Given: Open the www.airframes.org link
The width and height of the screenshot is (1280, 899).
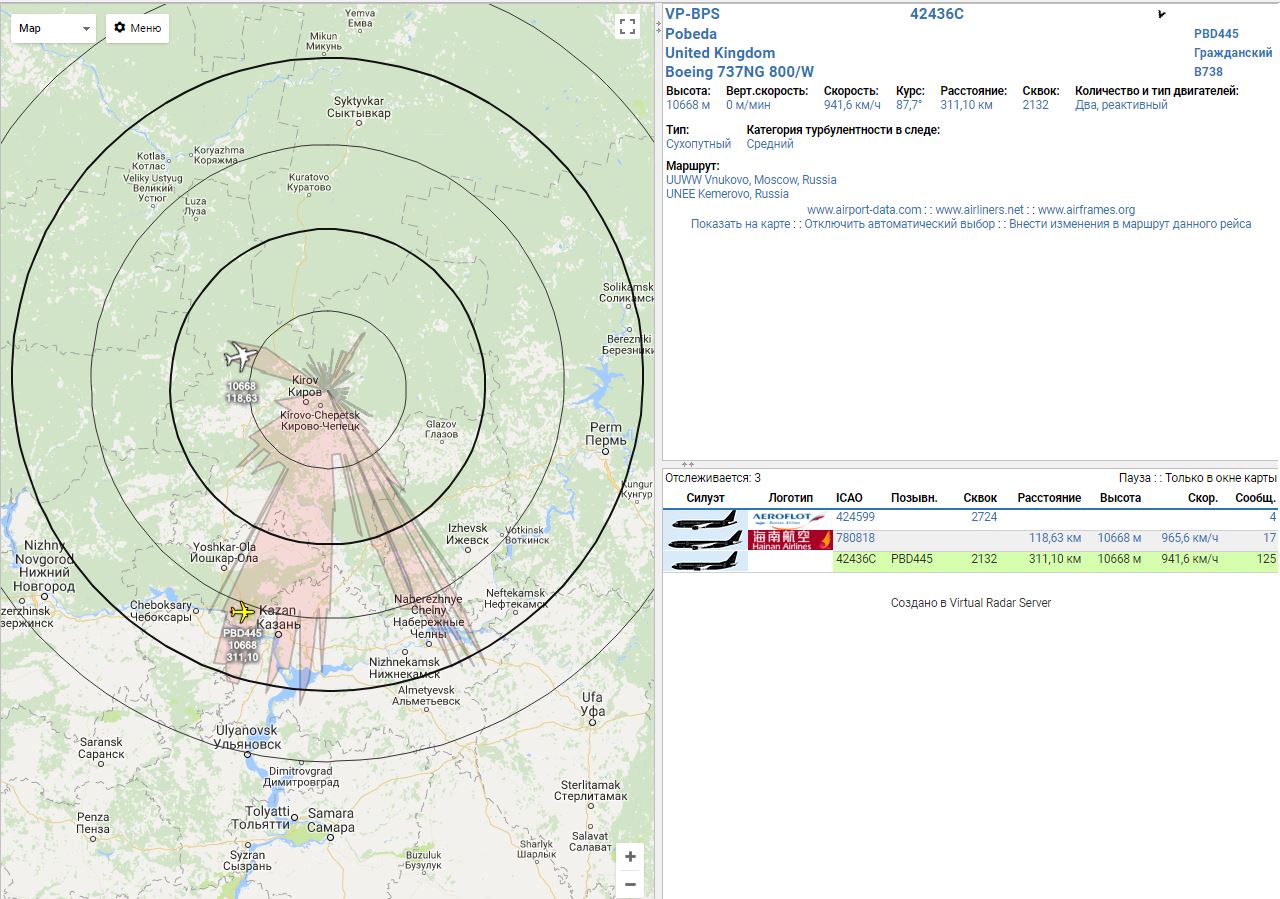Looking at the screenshot, I should pyautogui.click(x=1086, y=210).
